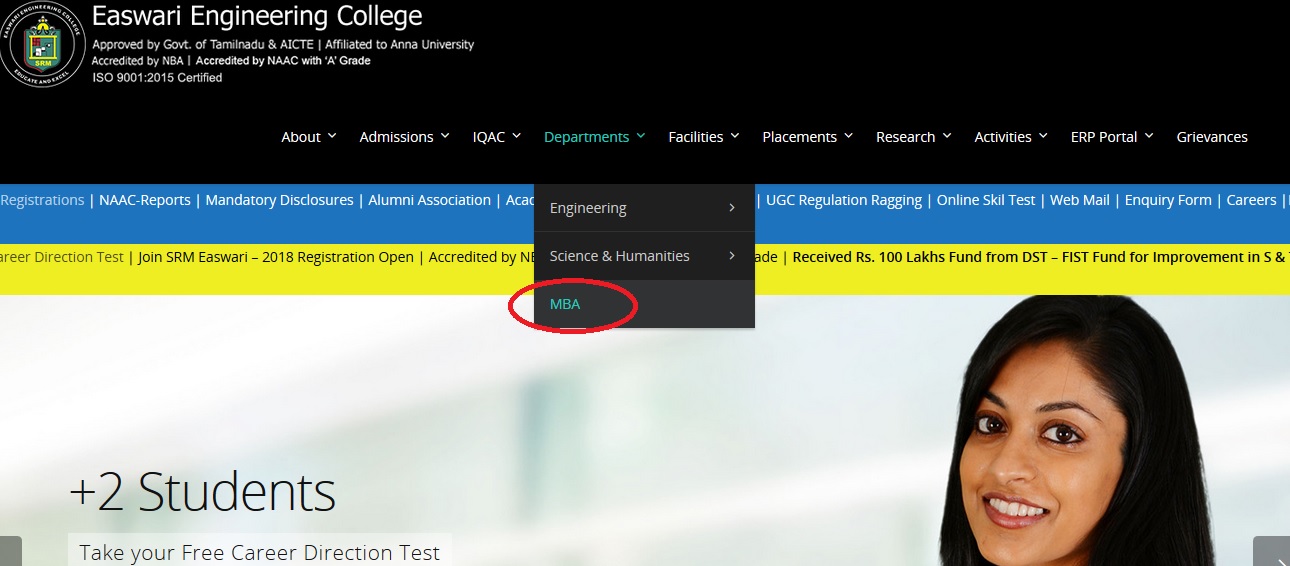1290x566 pixels.
Task: Open the Facilities menu
Action: coord(703,137)
